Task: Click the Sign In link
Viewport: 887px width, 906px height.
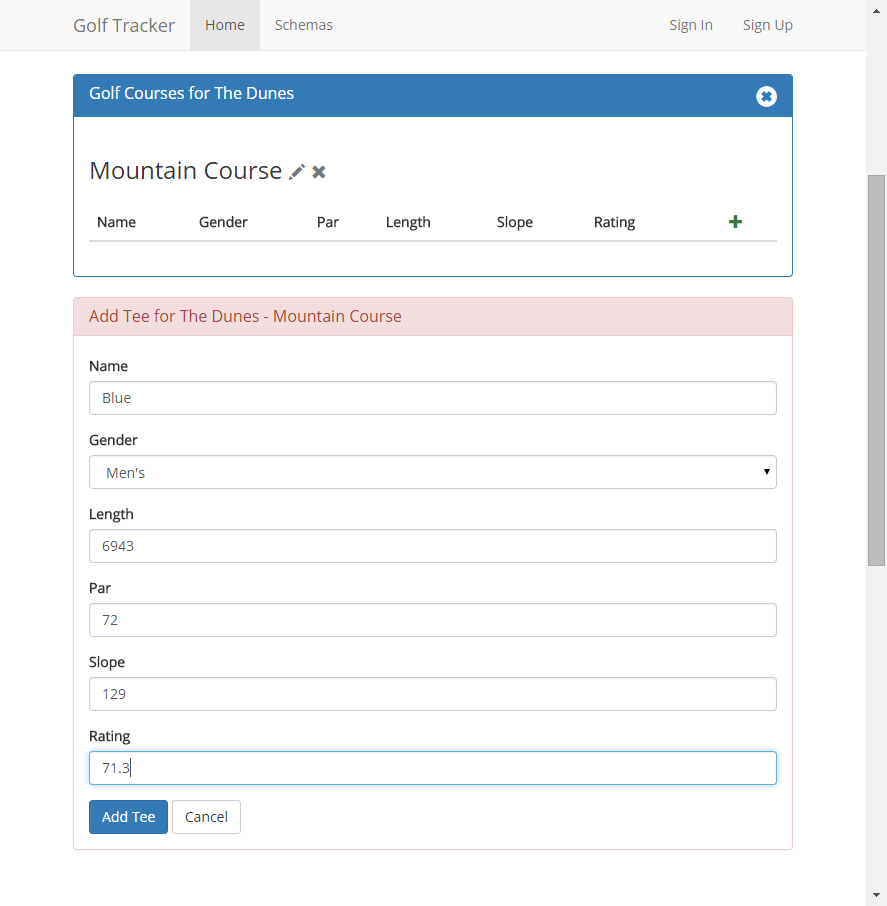Action: pyautogui.click(x=691, y=25)
